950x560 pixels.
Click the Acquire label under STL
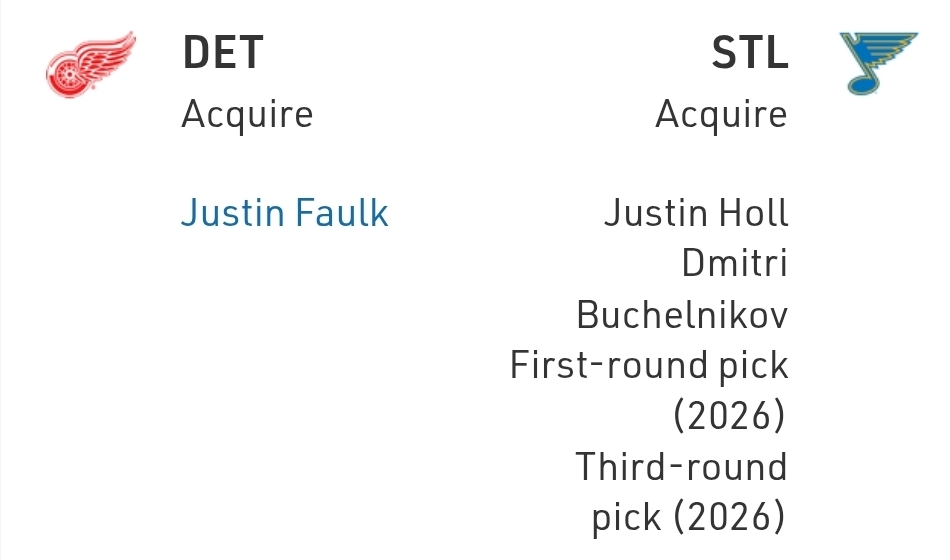point(721,115)
